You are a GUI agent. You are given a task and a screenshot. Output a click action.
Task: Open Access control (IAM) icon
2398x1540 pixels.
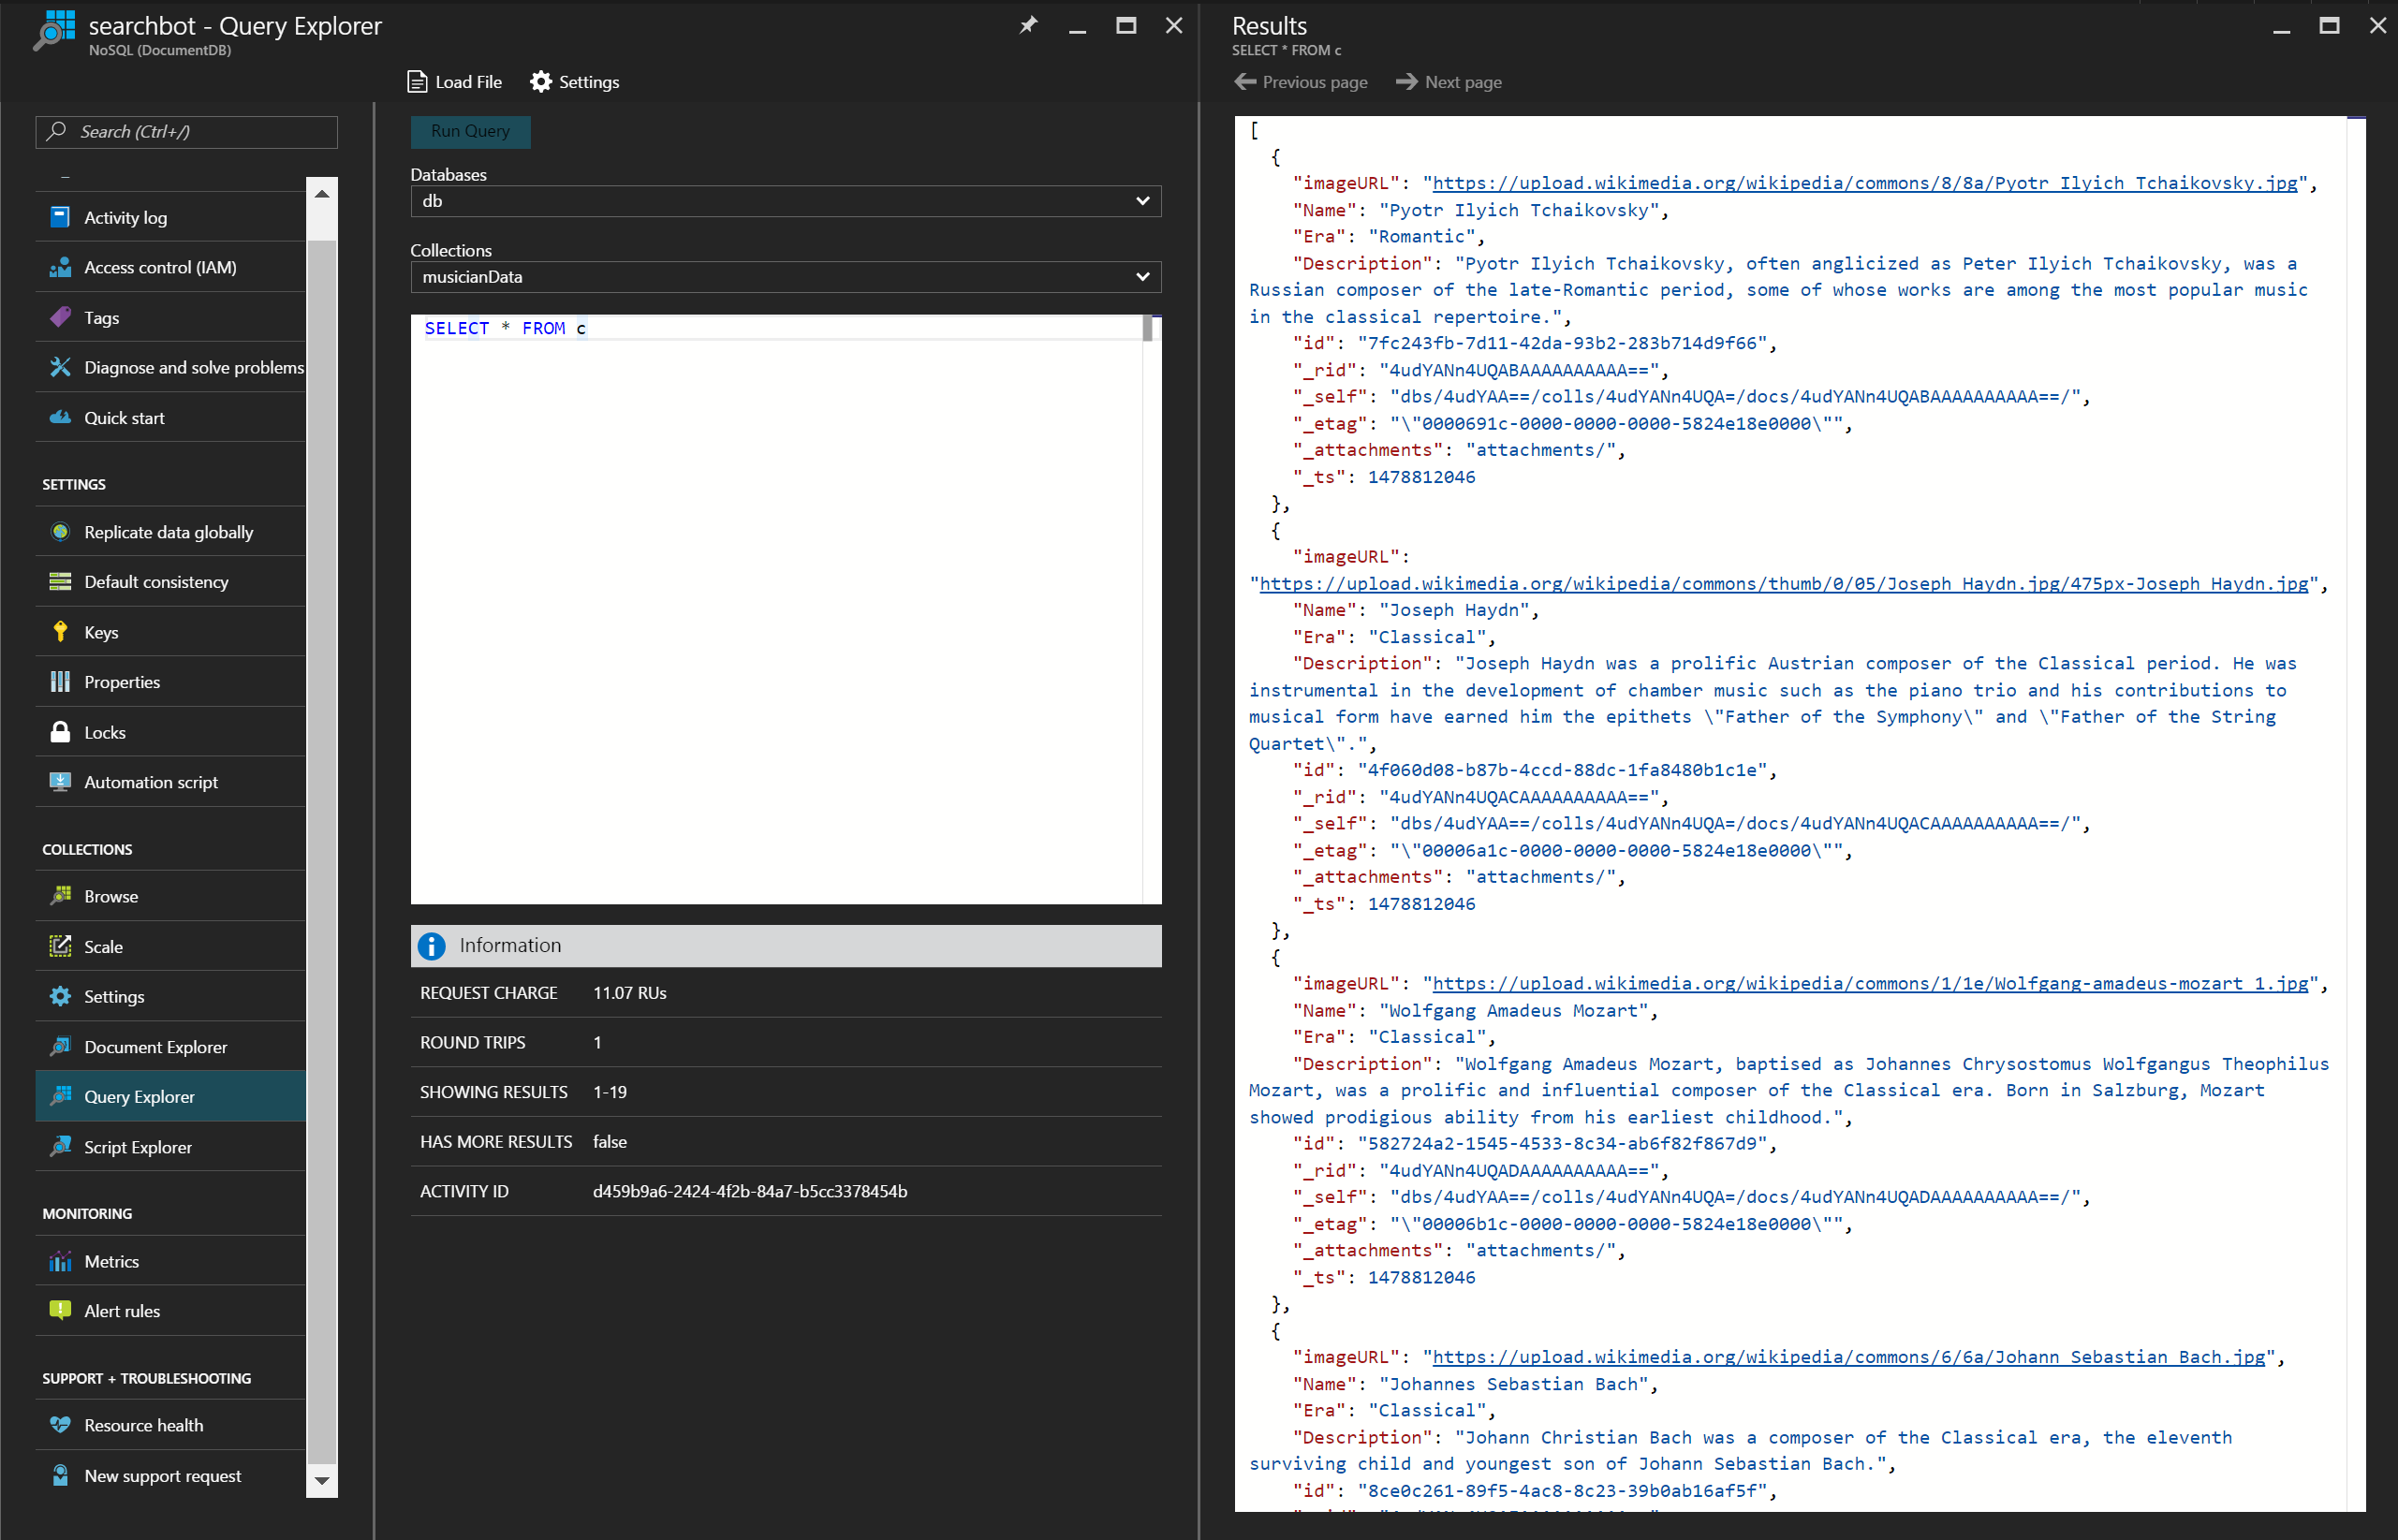coord(60,267)
